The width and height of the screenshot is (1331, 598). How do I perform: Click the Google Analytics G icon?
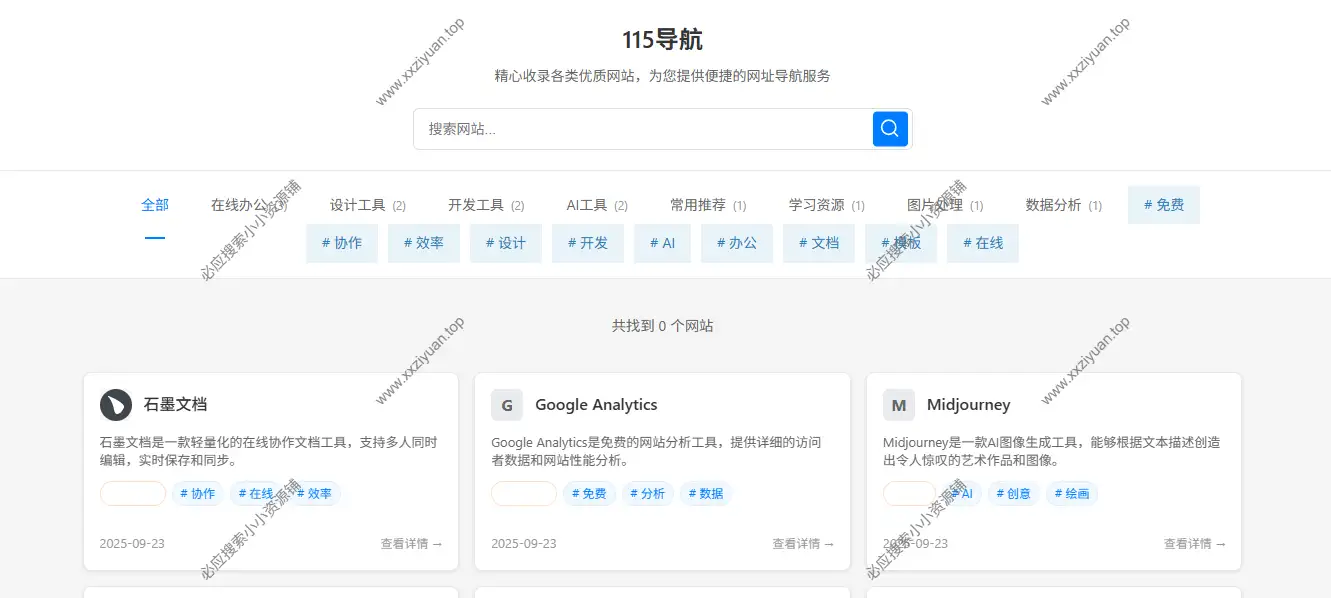pyautogui.click(x=507, y=405)
